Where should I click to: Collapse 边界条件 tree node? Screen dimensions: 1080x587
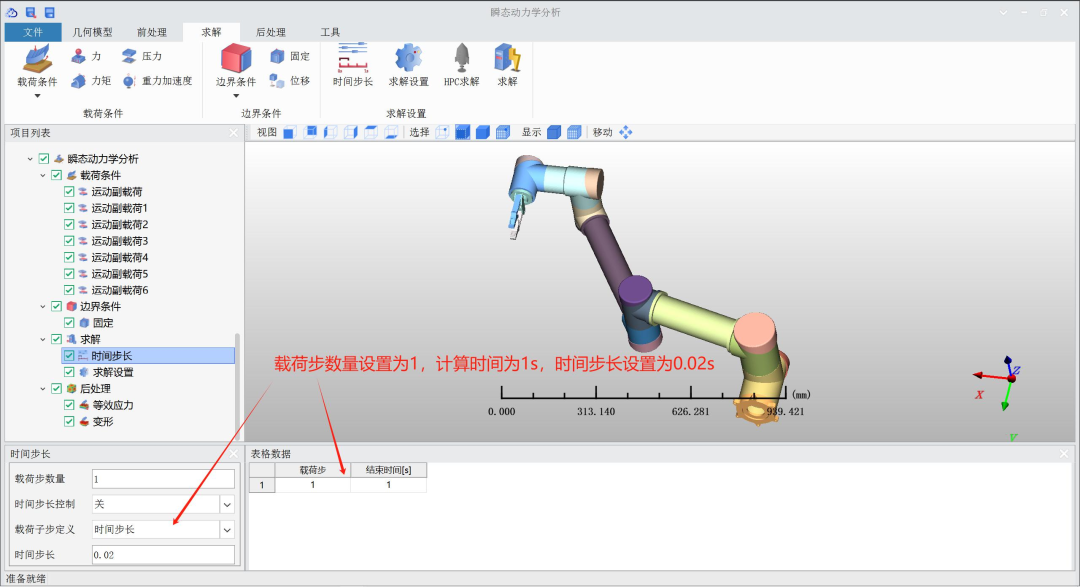tap(43, 307)
